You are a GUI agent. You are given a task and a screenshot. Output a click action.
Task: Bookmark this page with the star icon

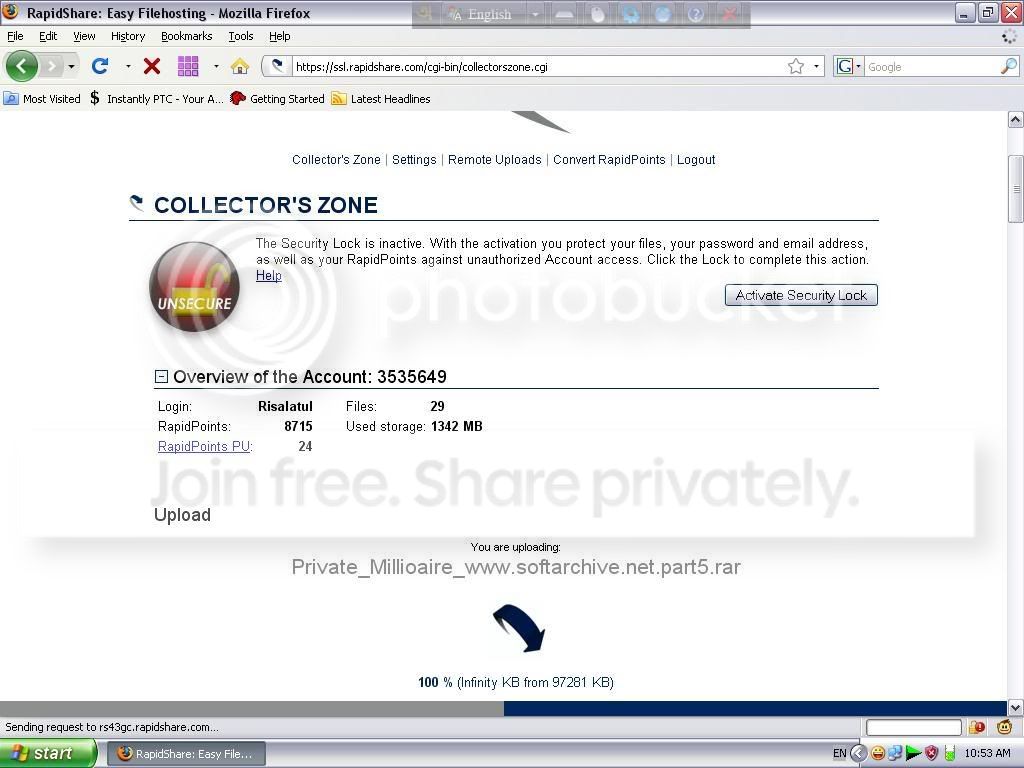(x=795, y=66)
